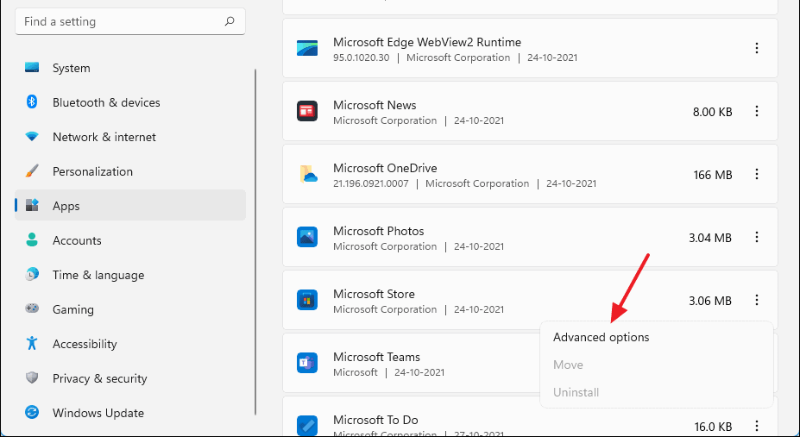Click the Microsoft To Do app icon
Screen dimensions: 800x437
click(x=307, y=424)
